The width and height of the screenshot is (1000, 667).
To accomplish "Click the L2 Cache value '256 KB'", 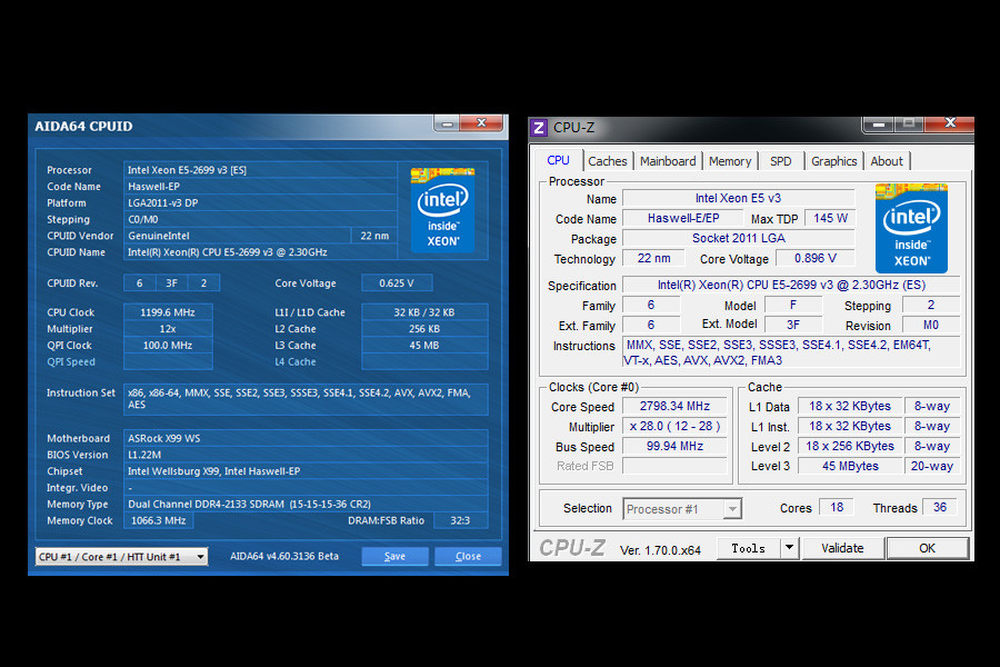I will [x=425, y=329].
